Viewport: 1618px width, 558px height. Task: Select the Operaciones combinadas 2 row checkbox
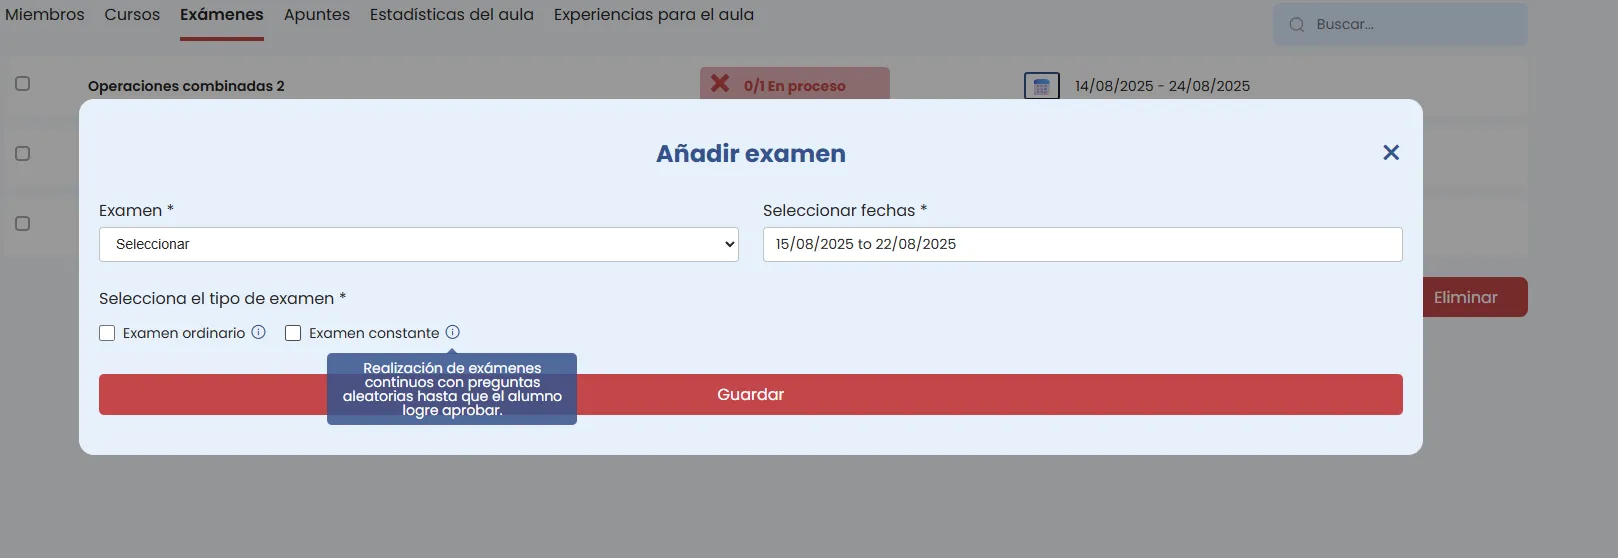(22, 84)
